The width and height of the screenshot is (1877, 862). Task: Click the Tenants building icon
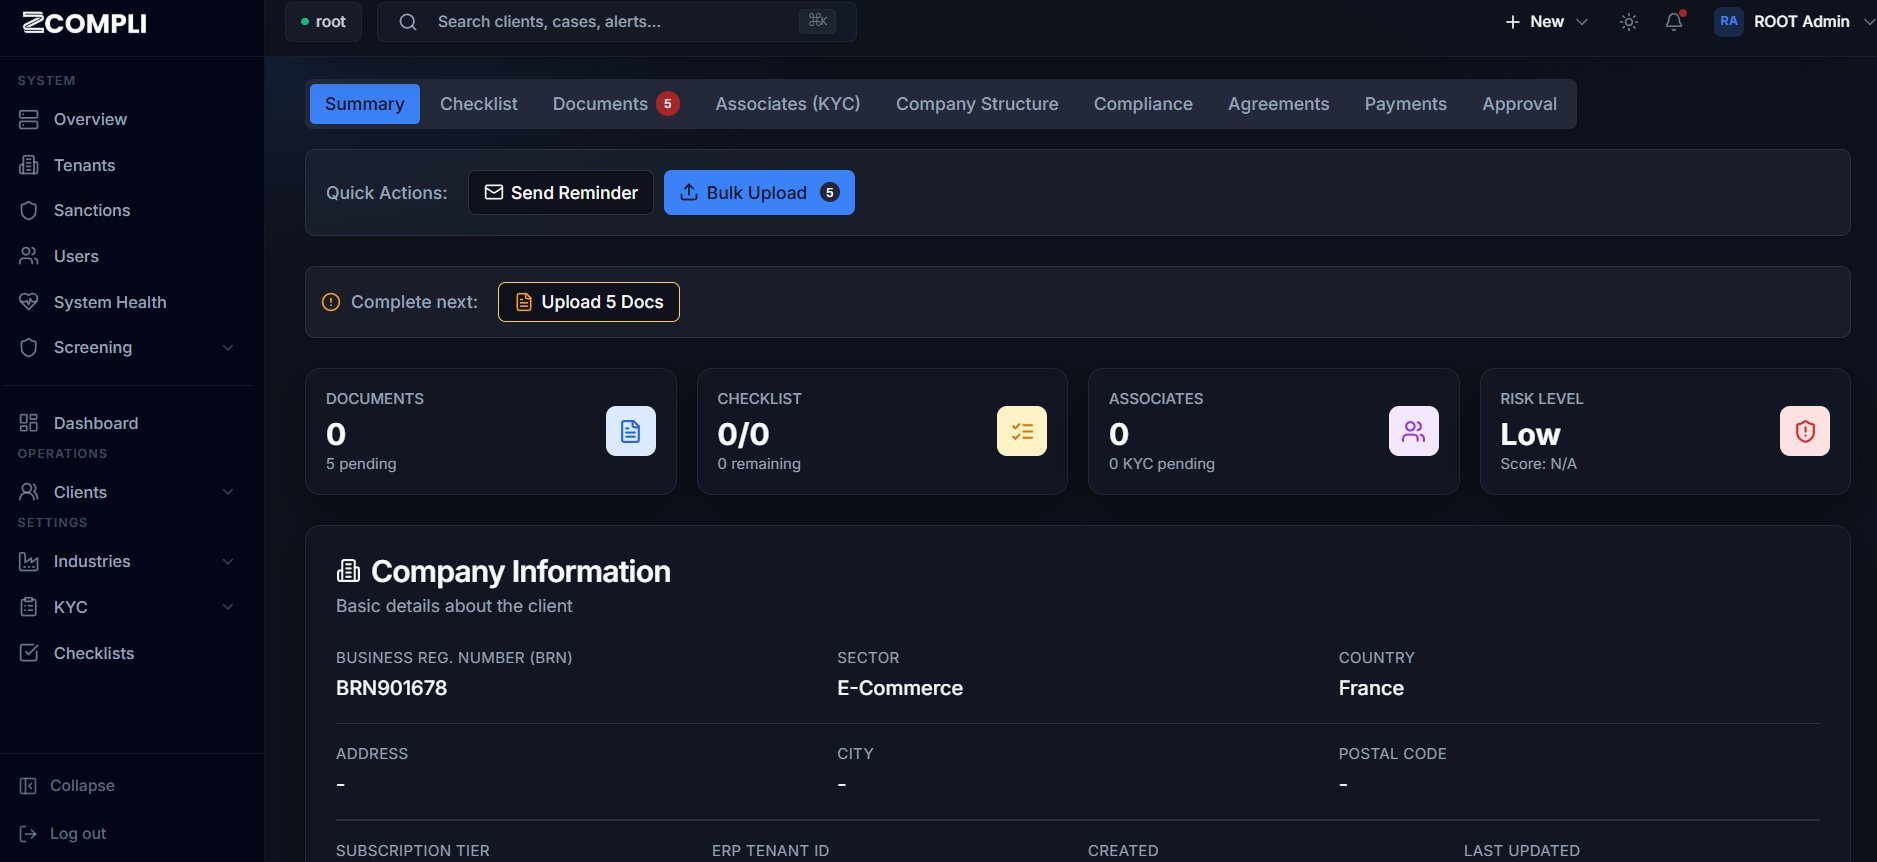pyautogui.click(x=29, y=165)
